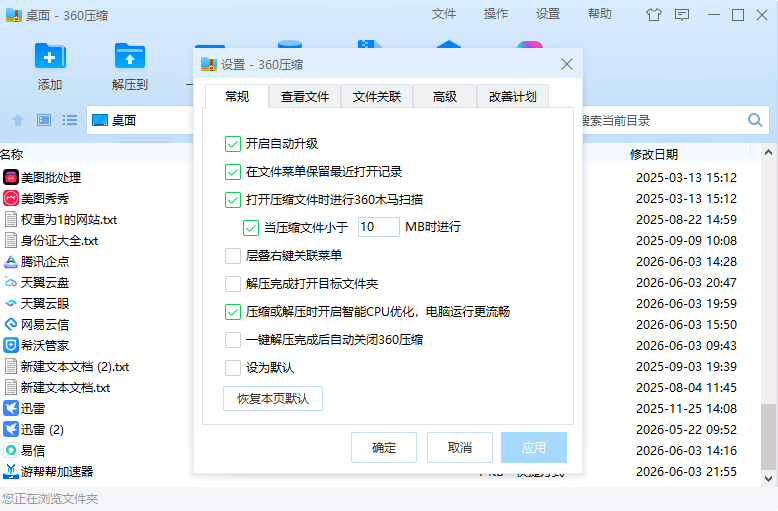Enable 层叠右键关联菜单 checkbox
The width and height of the screenshot is (778, 511).
coord(233,256)
